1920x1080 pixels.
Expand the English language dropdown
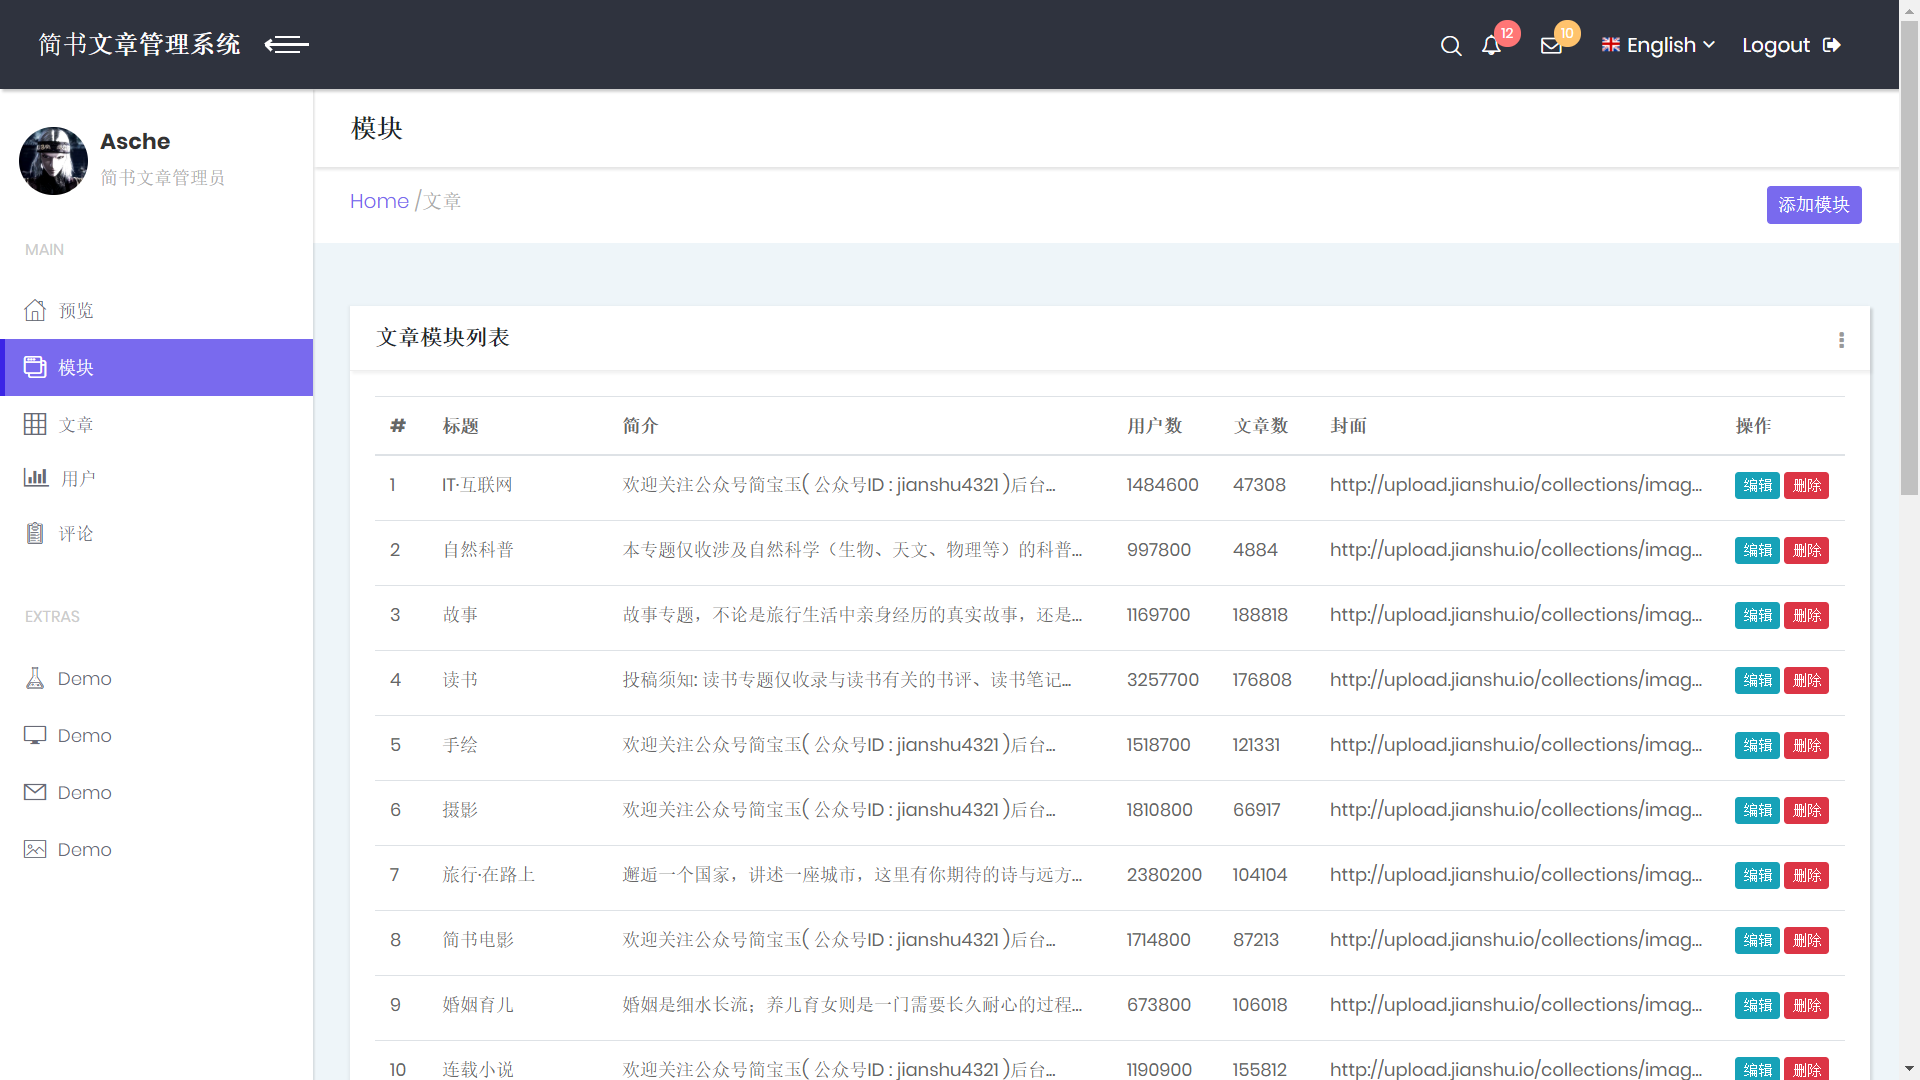[x=1658, y=45]
